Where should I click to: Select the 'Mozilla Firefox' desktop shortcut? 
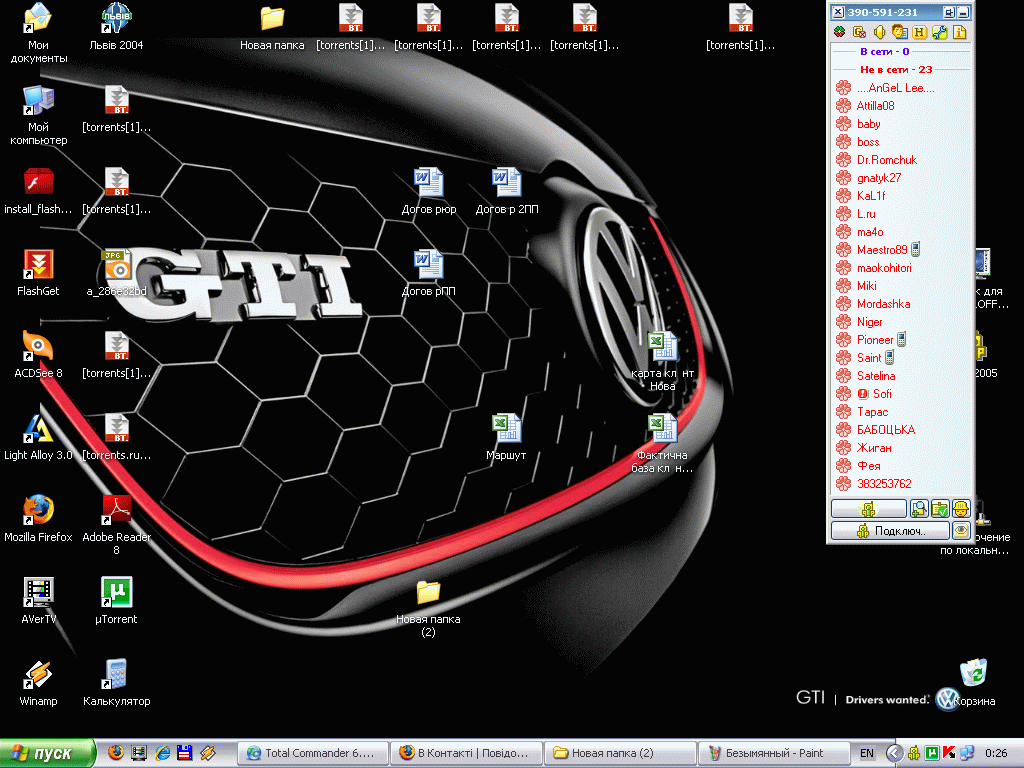point(39,519)
